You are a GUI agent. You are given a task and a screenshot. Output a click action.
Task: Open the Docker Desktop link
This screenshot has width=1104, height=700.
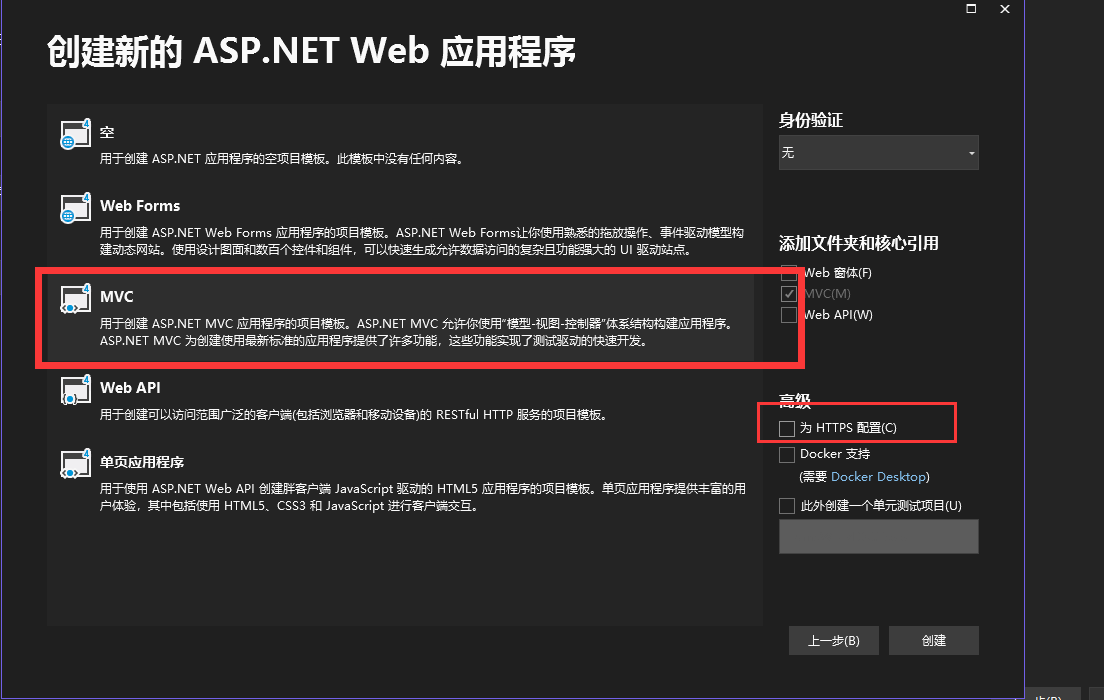point(878,477)
